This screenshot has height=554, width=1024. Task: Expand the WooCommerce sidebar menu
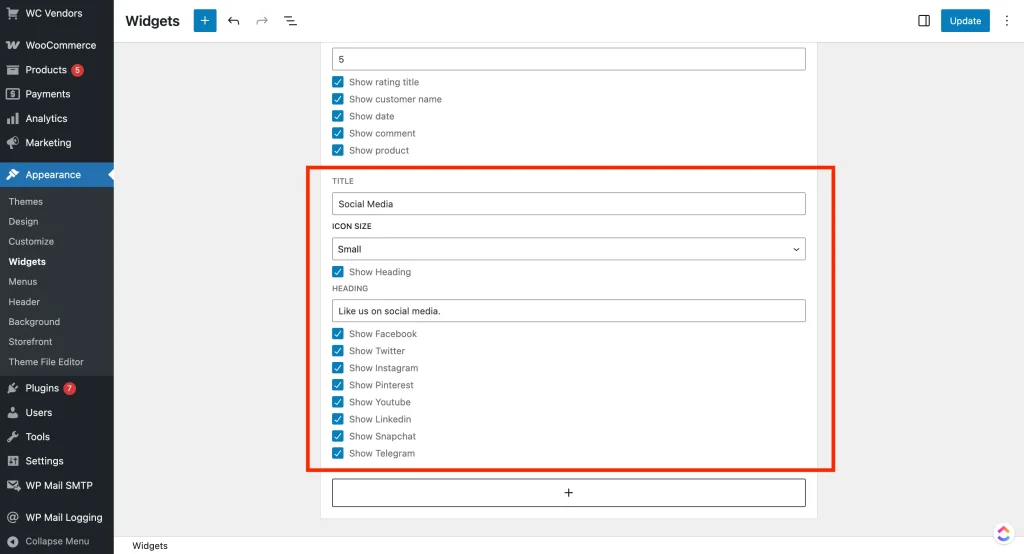pos(60,45)
